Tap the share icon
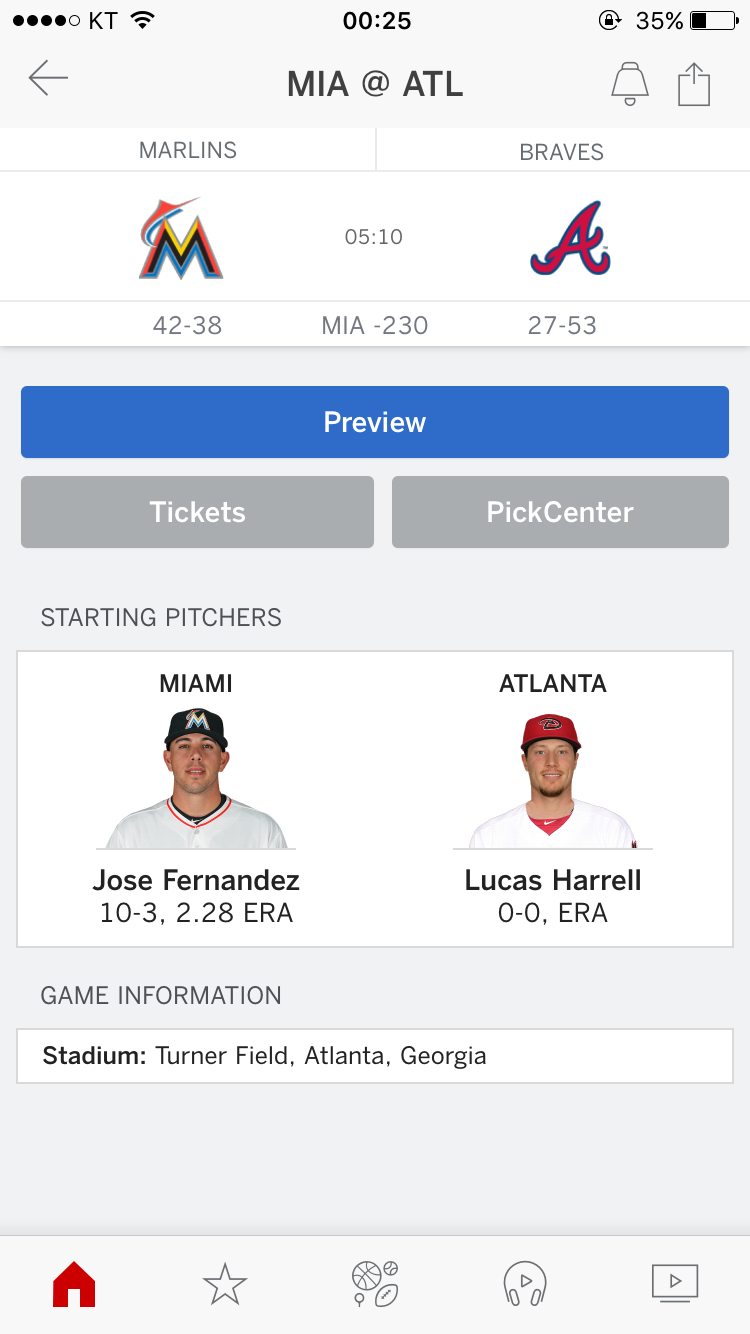 coord(694,84)
